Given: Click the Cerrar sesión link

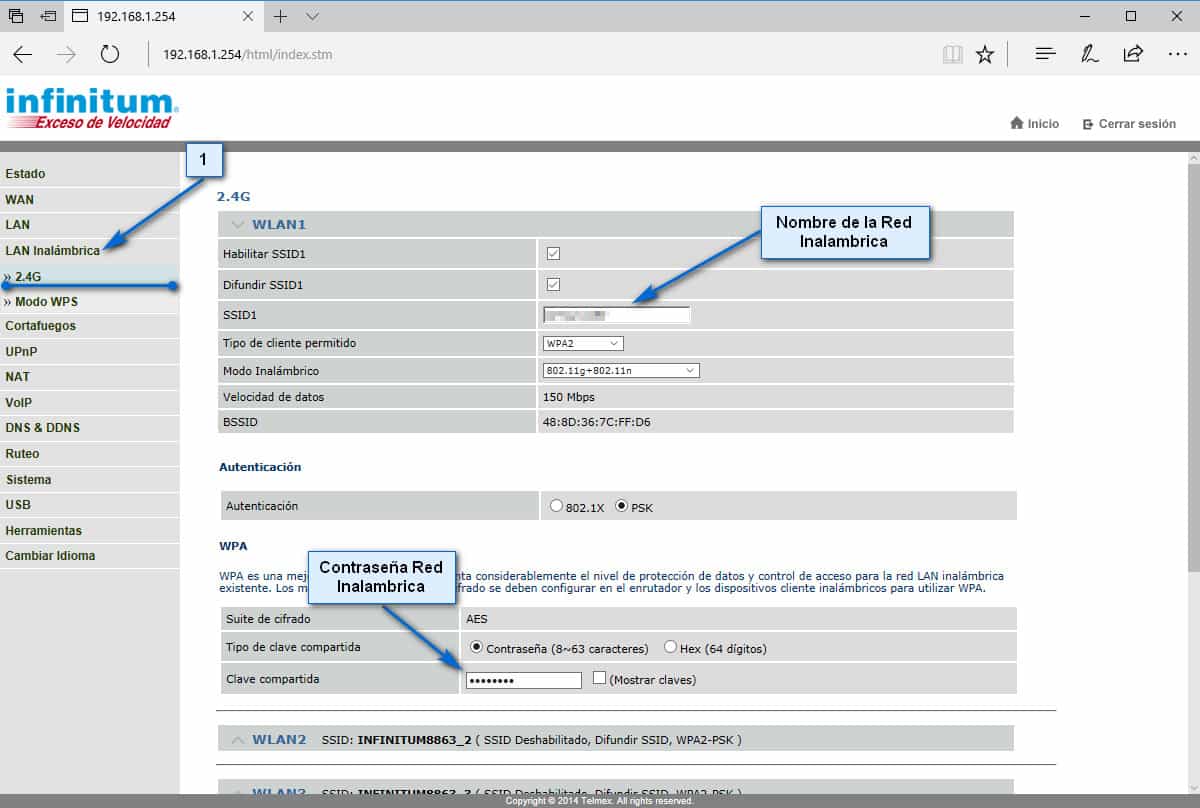Looking at the screenshot, I should tap(1129, 124).
